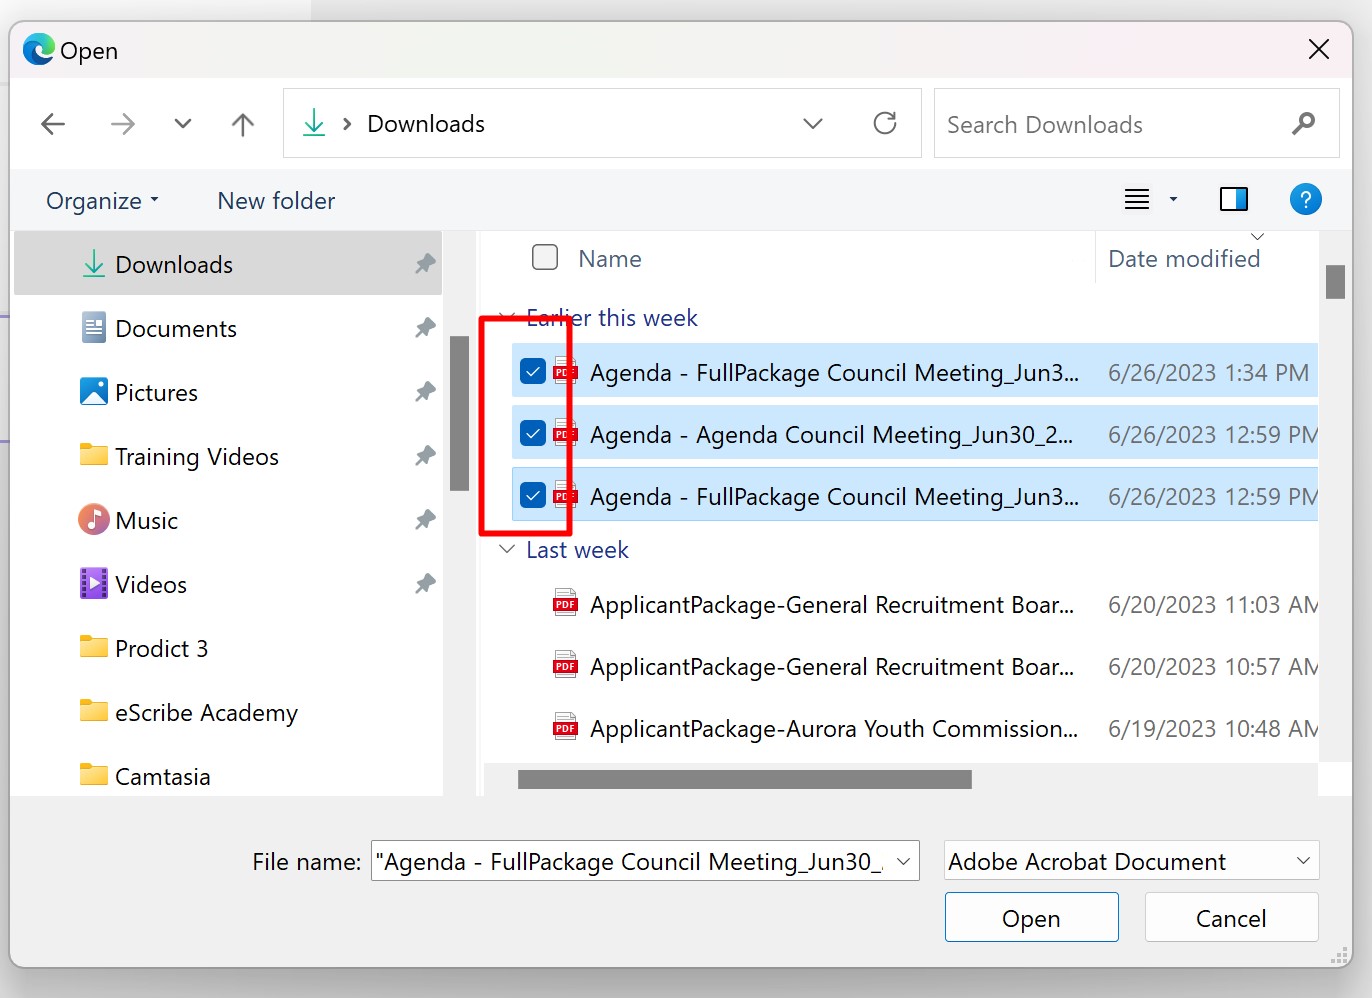The image size is (1372, 998).
Task: Open the Organize menu
Action: pos(101,200)
